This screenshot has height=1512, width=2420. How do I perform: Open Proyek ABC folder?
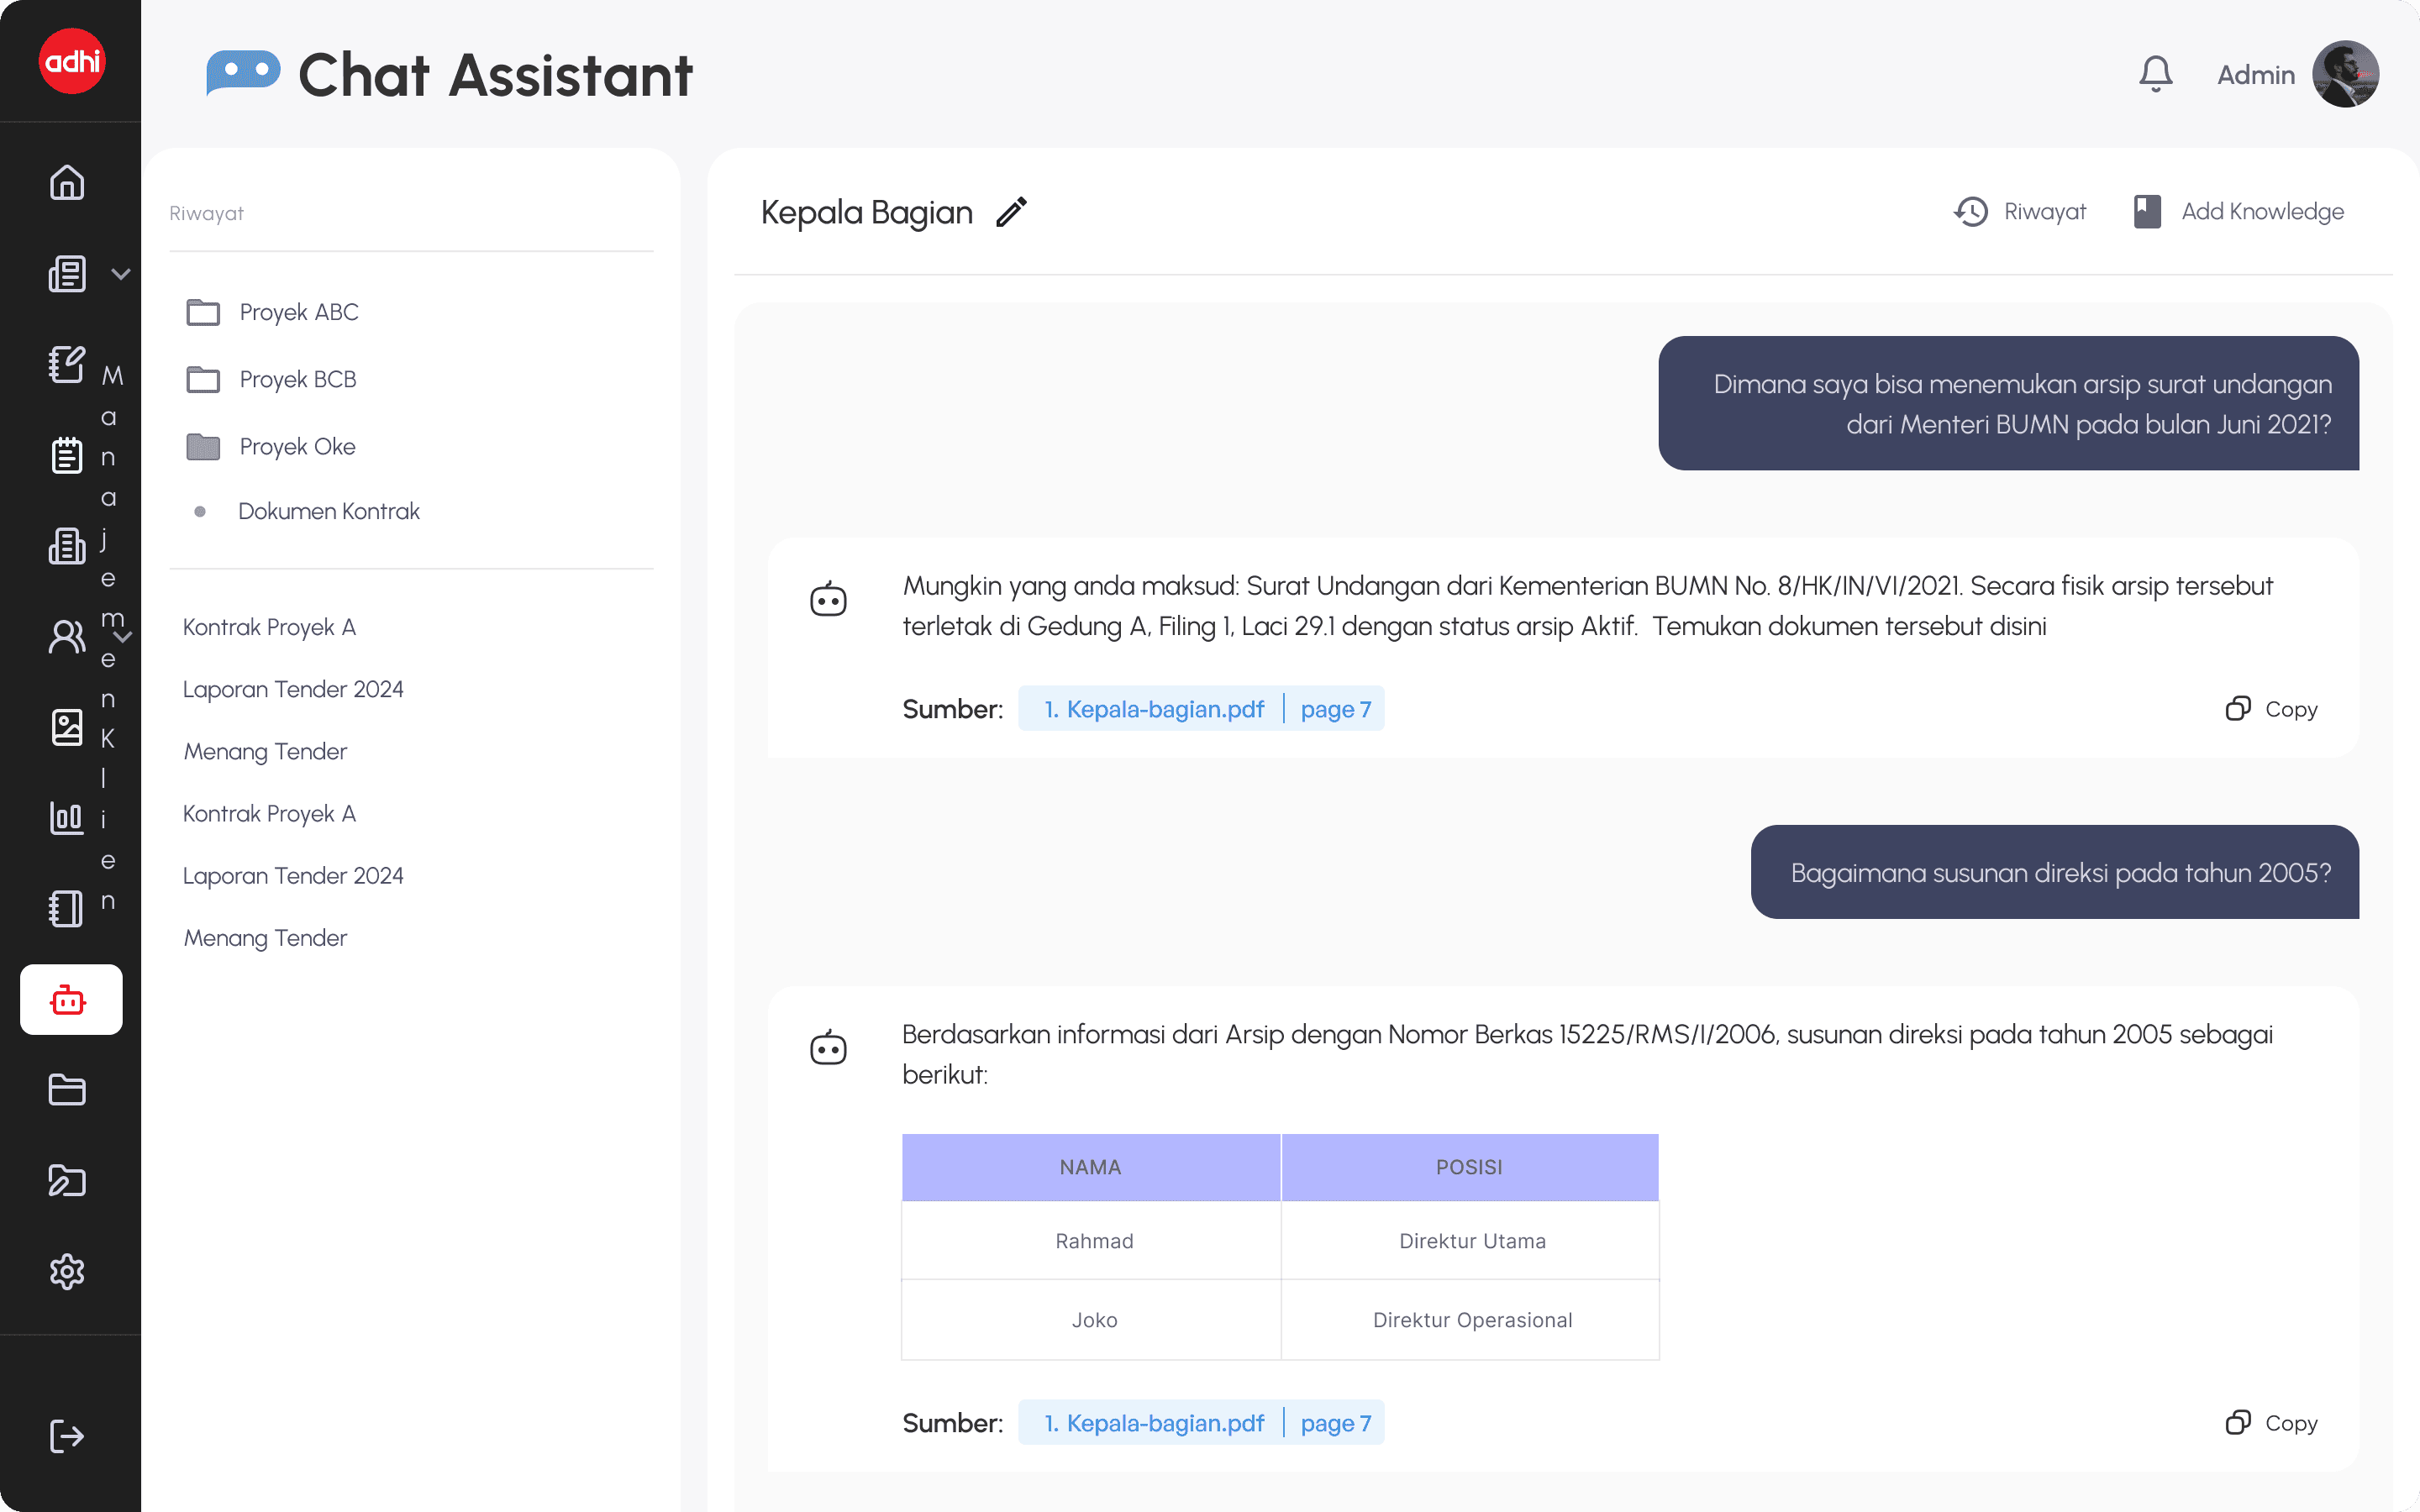point(298,312)
